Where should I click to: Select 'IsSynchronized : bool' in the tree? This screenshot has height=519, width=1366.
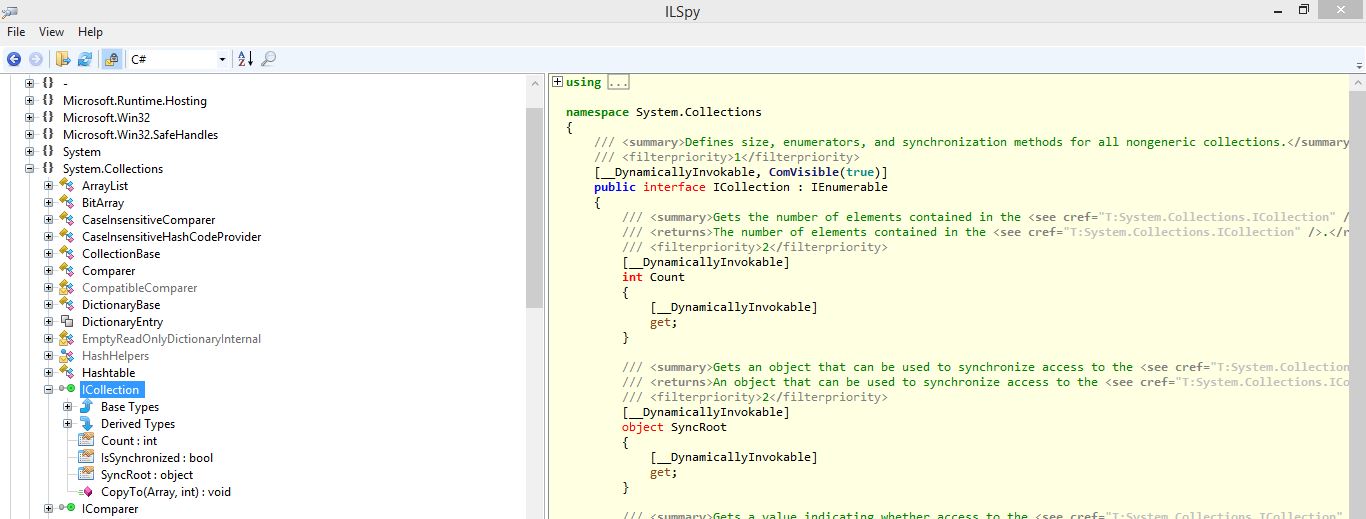click(157, 457)
